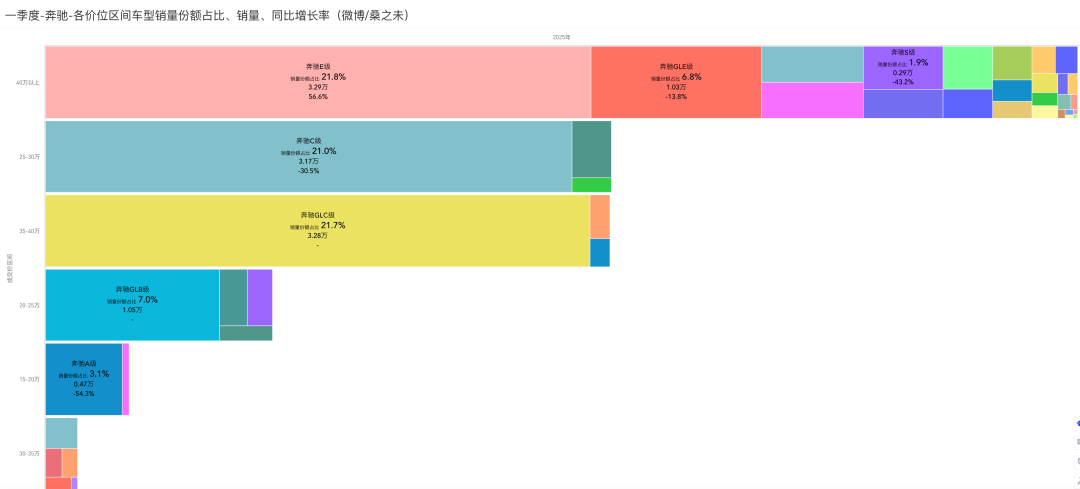This screenshot has width=1080, height=489.
Task: Click the 奔驰C级 teal block
Action: [309, 156]
